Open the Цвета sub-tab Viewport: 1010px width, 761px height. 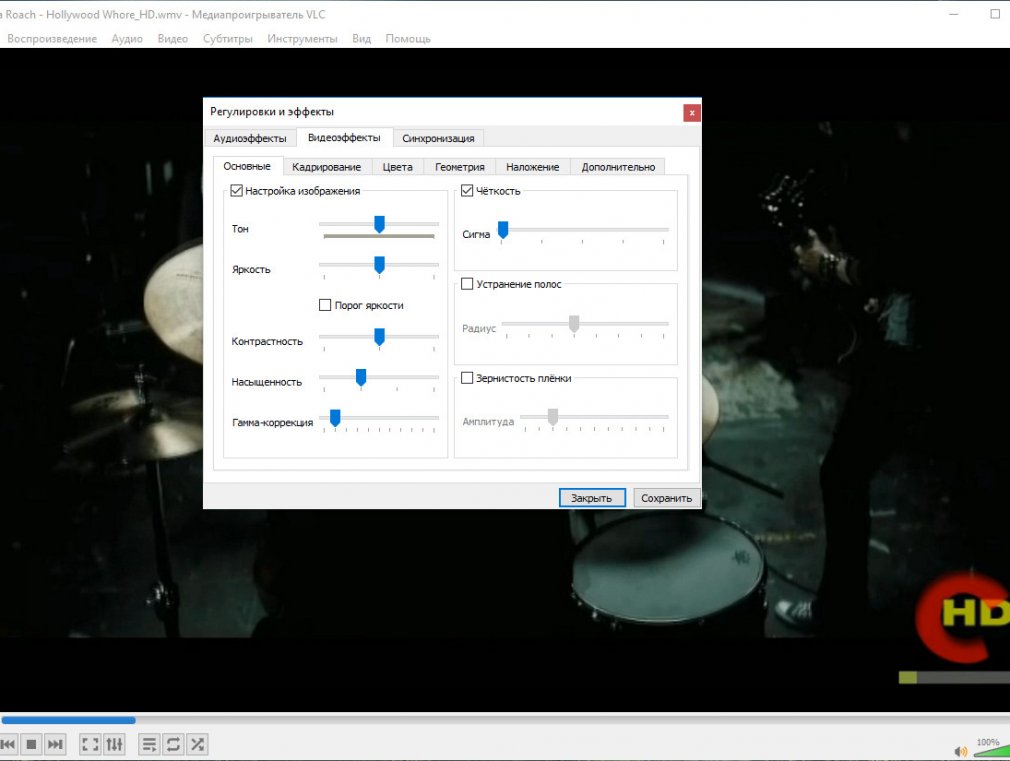pyautogui.click(x=397, y=167)
